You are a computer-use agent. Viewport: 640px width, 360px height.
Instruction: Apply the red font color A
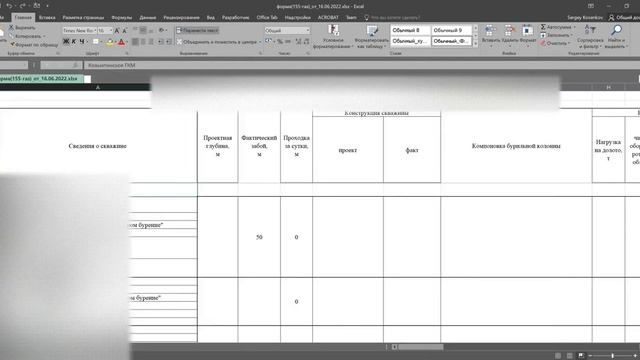pos(121,42)
